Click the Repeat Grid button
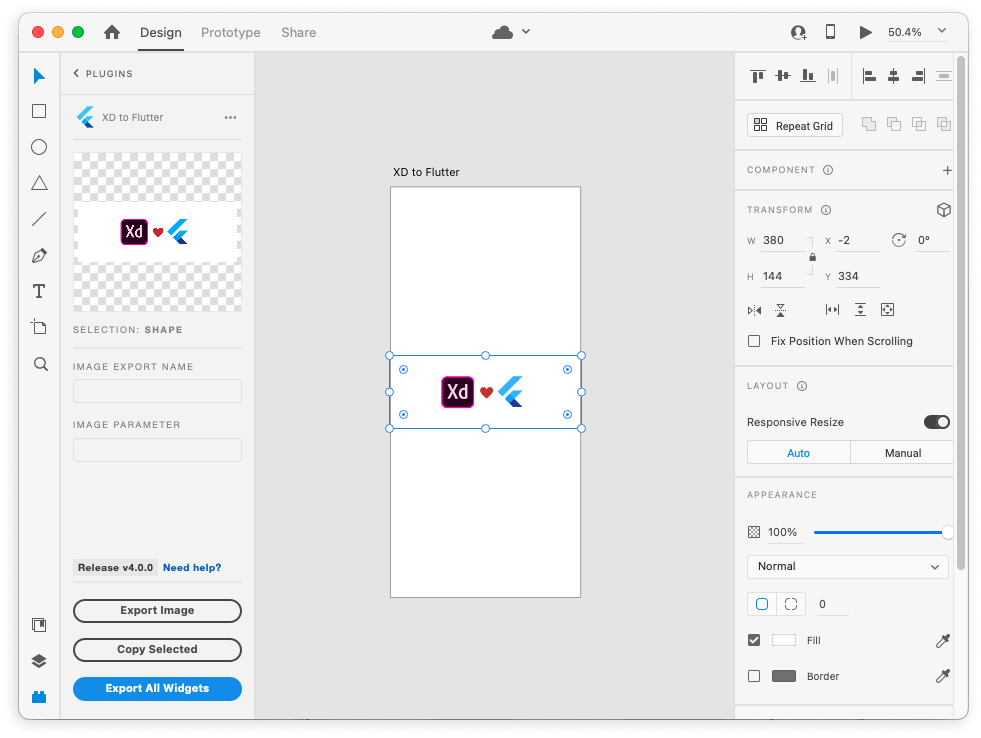The width and height of the screenshot is (981, 738). pyautogui.click(x=795, y=125)
